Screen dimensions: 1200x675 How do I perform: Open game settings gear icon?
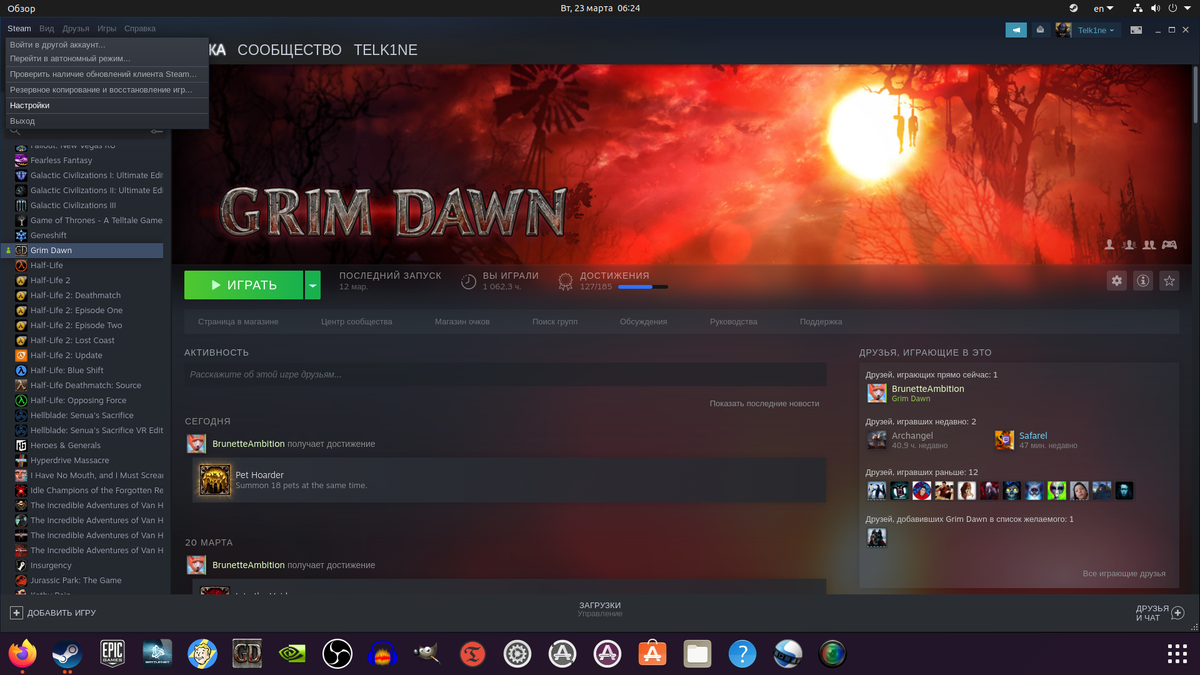[1117, 281]
